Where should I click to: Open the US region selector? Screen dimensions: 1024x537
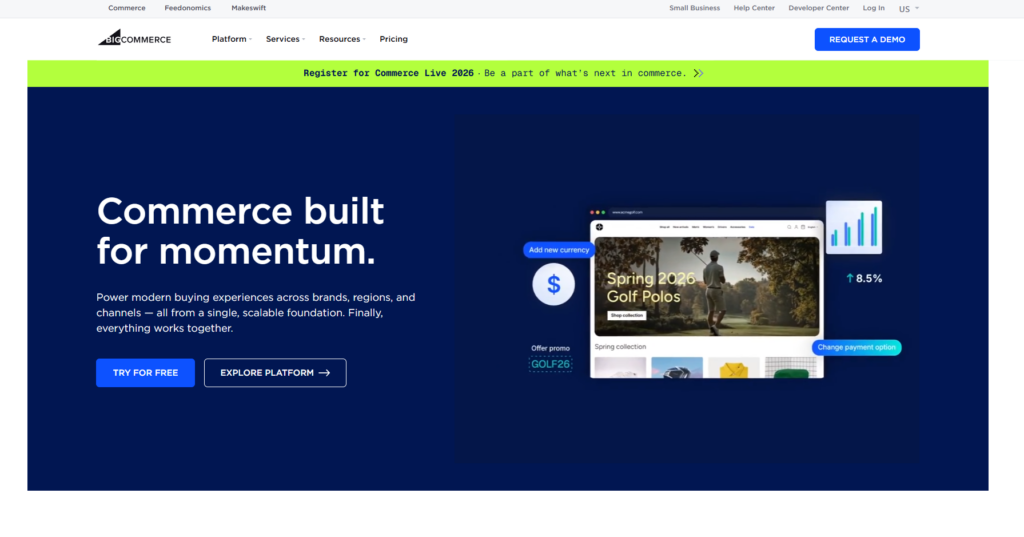[908, 9]
